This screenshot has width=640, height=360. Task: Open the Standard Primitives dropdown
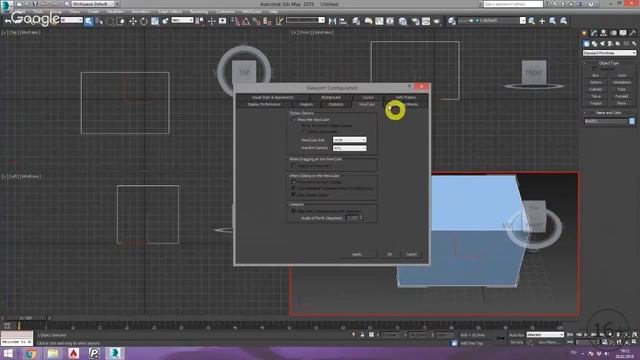tap(609, 53)
